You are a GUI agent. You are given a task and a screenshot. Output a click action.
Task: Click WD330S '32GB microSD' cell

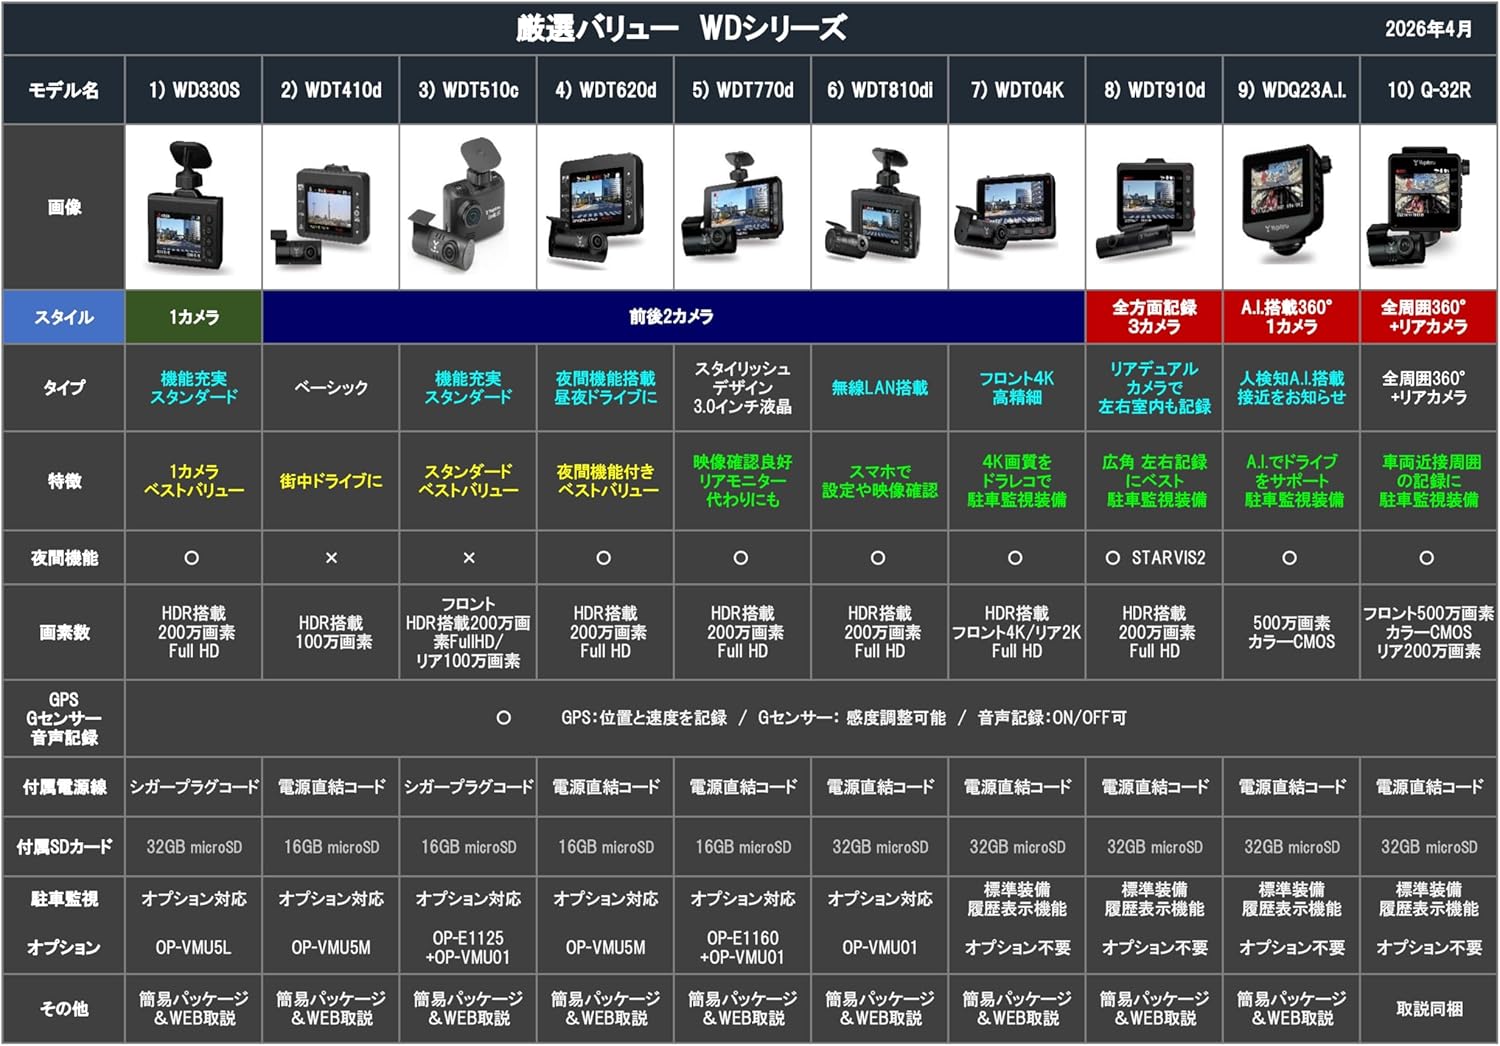[x=193, y=847]
